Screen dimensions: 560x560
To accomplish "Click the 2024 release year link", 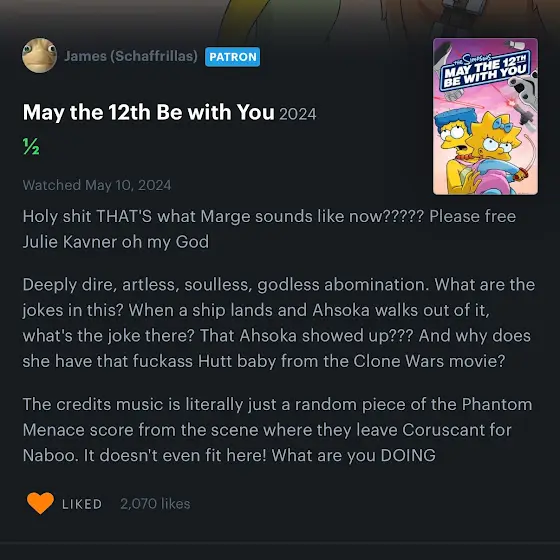I will pos(298,114).
